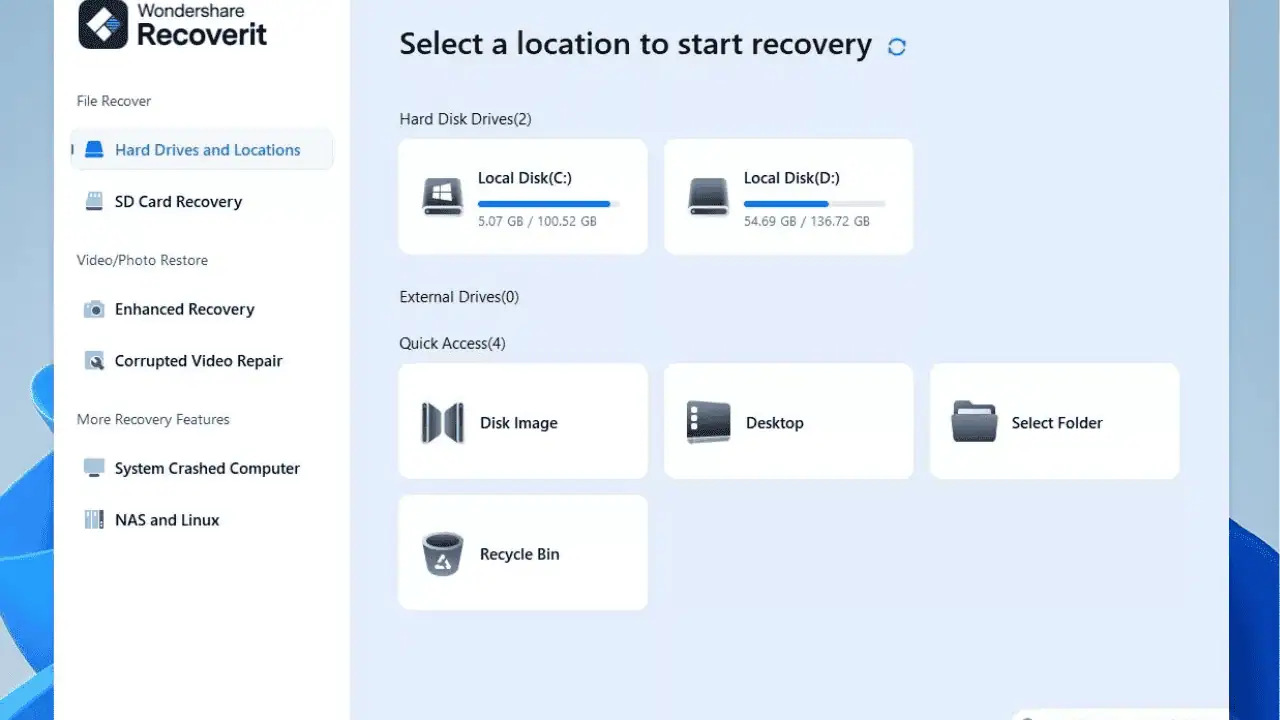Open Hard Drives and Locations section
Viewport: 1280px width, 720px height.
point(202,150)
